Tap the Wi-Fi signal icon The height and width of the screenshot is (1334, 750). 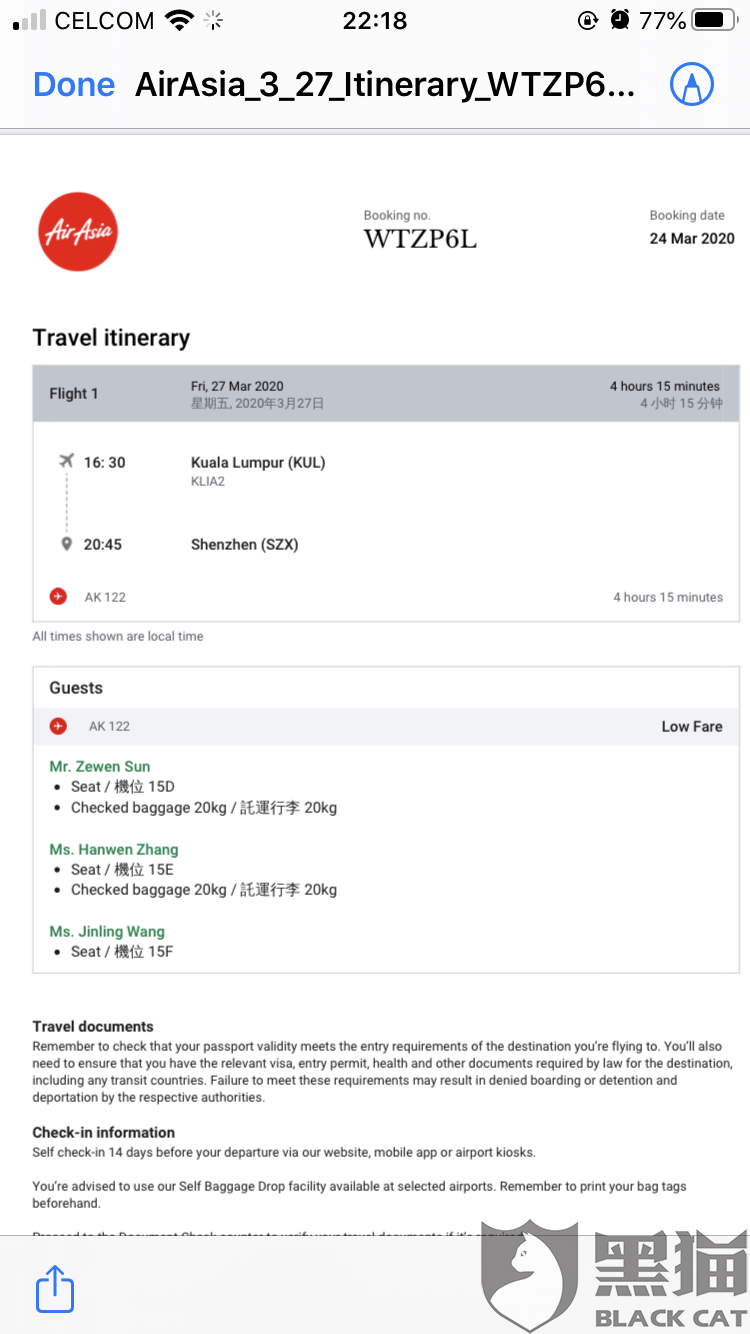180,20
